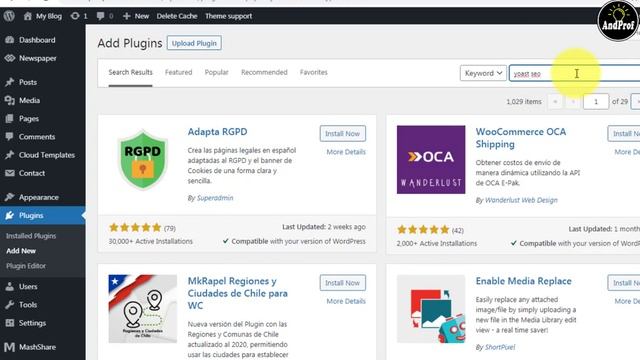Screen dimensions: 640x360
Task: Click the comments bubble icon in admin bar
Action: [x=100, y=16]
